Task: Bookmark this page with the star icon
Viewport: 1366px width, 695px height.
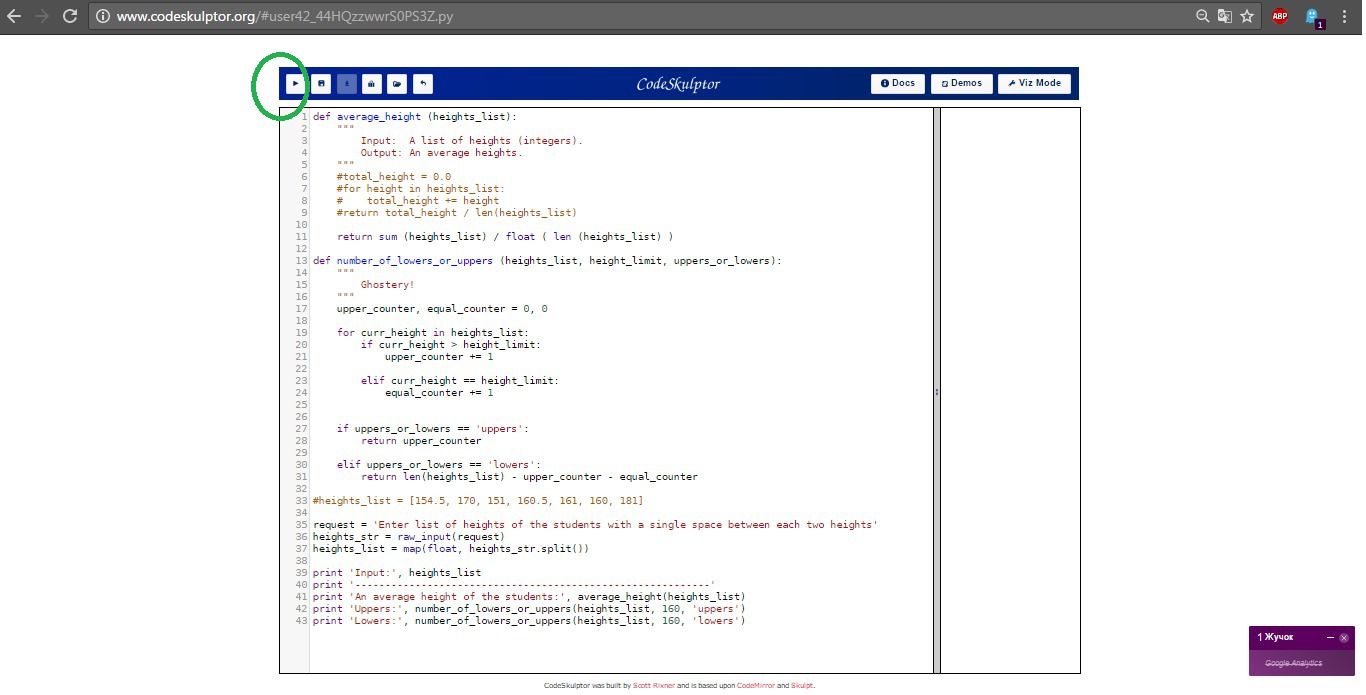Action: [x=1247, y=16]
